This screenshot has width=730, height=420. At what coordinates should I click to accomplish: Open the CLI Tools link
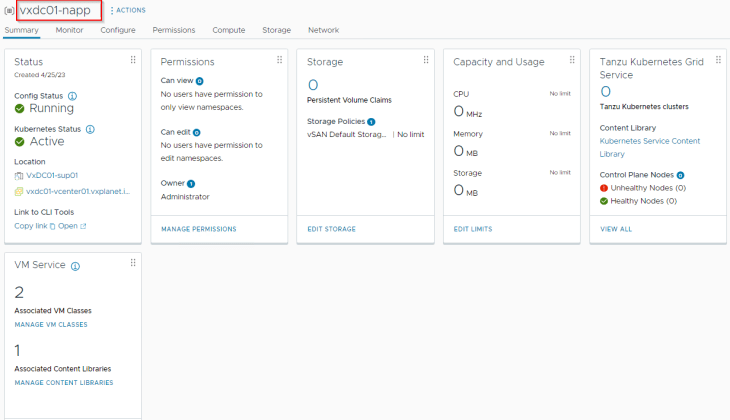68,226
